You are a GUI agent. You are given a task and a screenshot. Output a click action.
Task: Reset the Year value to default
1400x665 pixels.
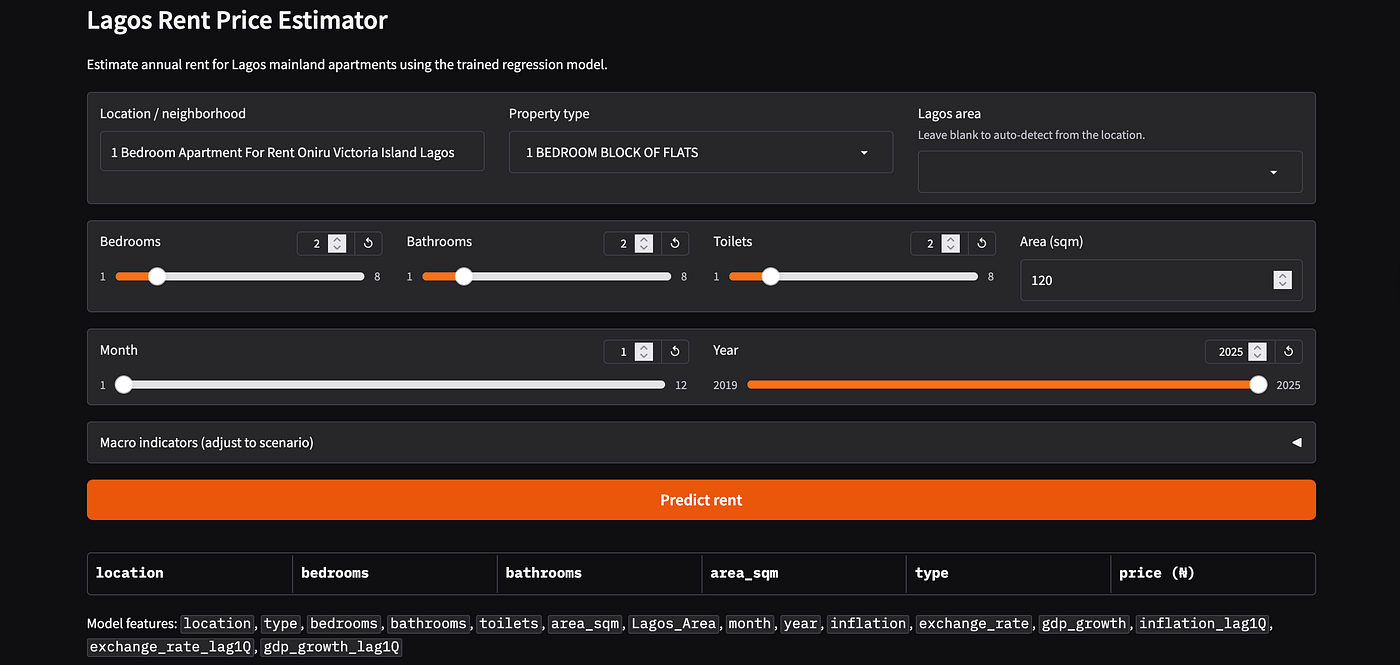tap(1288, 351)
